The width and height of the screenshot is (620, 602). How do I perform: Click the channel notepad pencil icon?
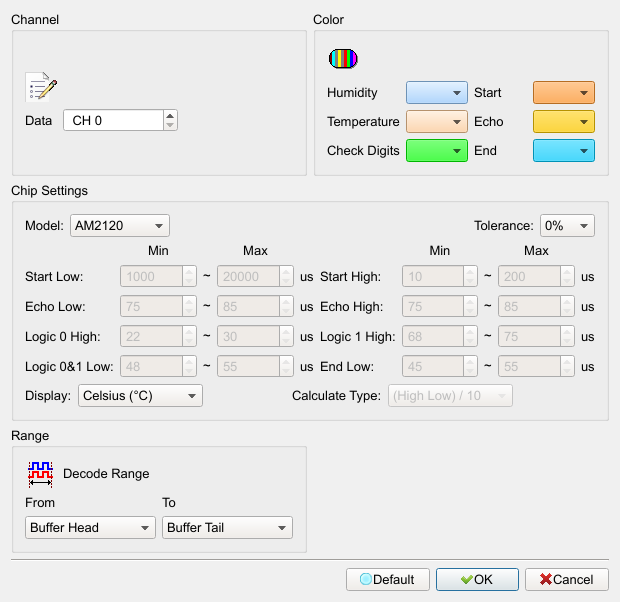click(41, 87)
